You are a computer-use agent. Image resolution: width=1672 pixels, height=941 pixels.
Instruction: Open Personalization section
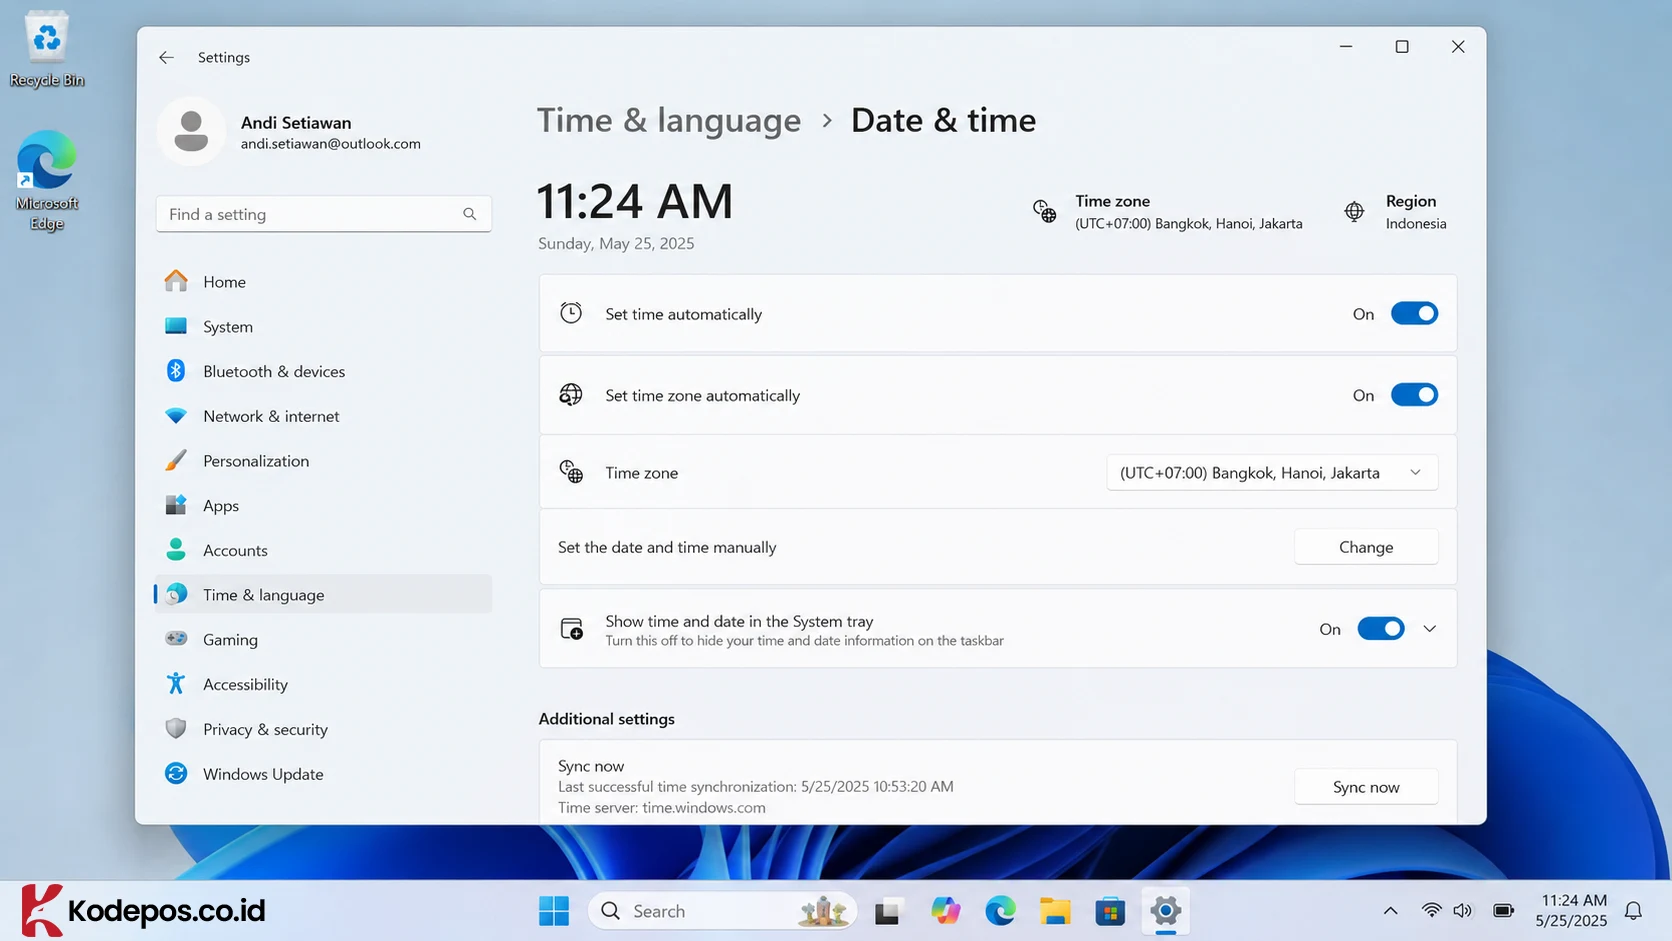coord(323,460)
